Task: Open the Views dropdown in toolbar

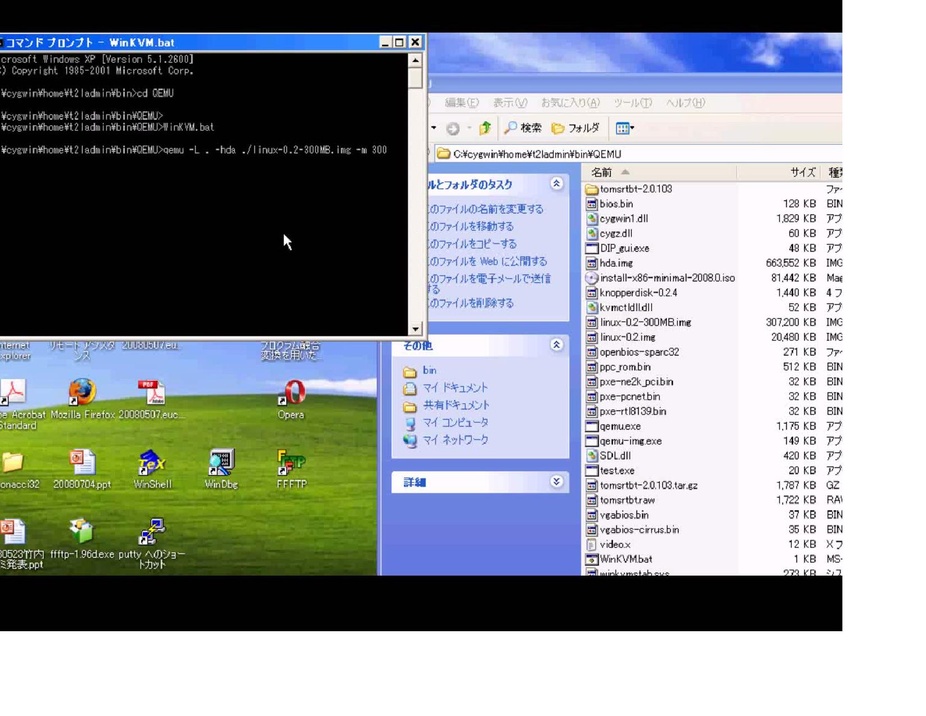Action: (624, 128)
